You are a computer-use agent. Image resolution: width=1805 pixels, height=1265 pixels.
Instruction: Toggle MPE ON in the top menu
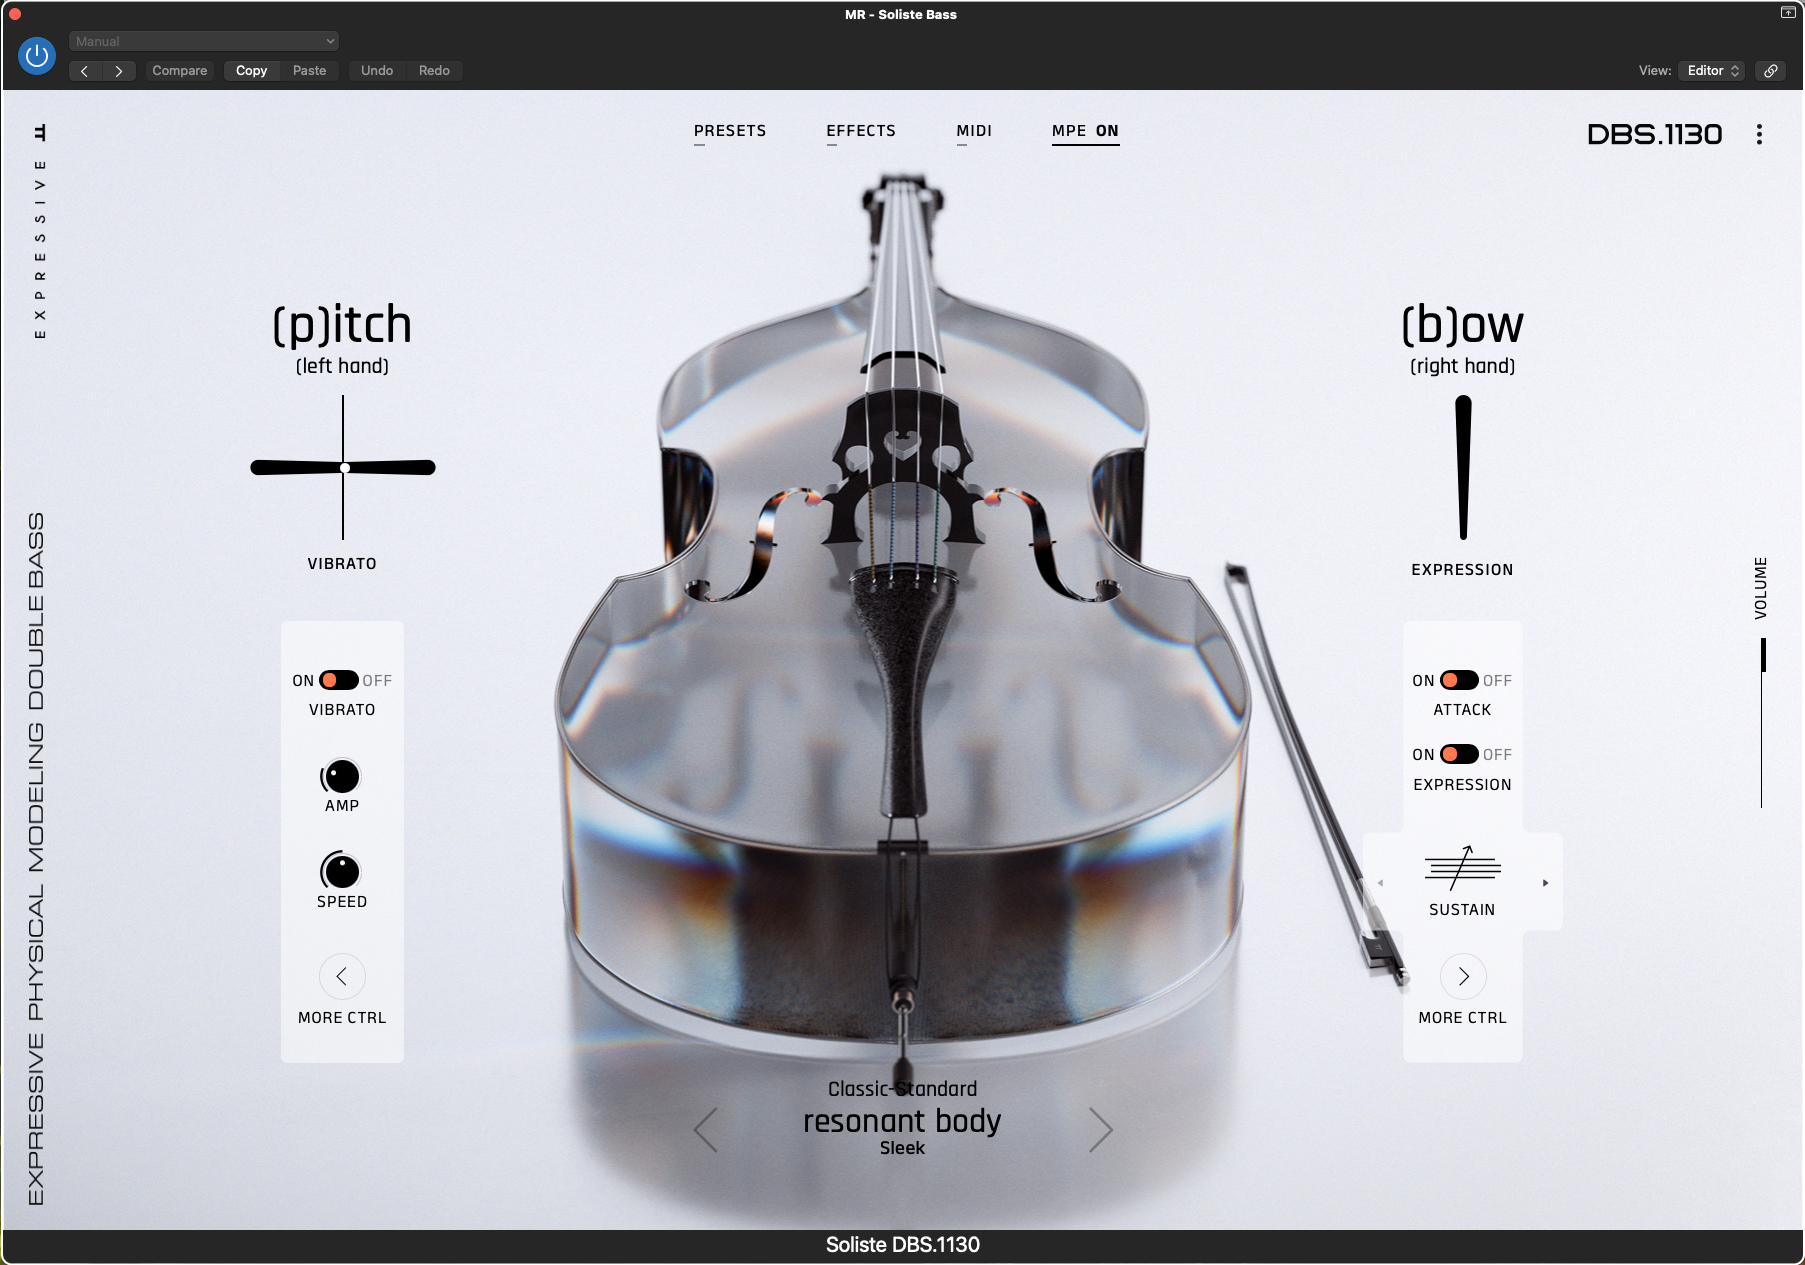pyautogui.click(x=1085, y=131)
